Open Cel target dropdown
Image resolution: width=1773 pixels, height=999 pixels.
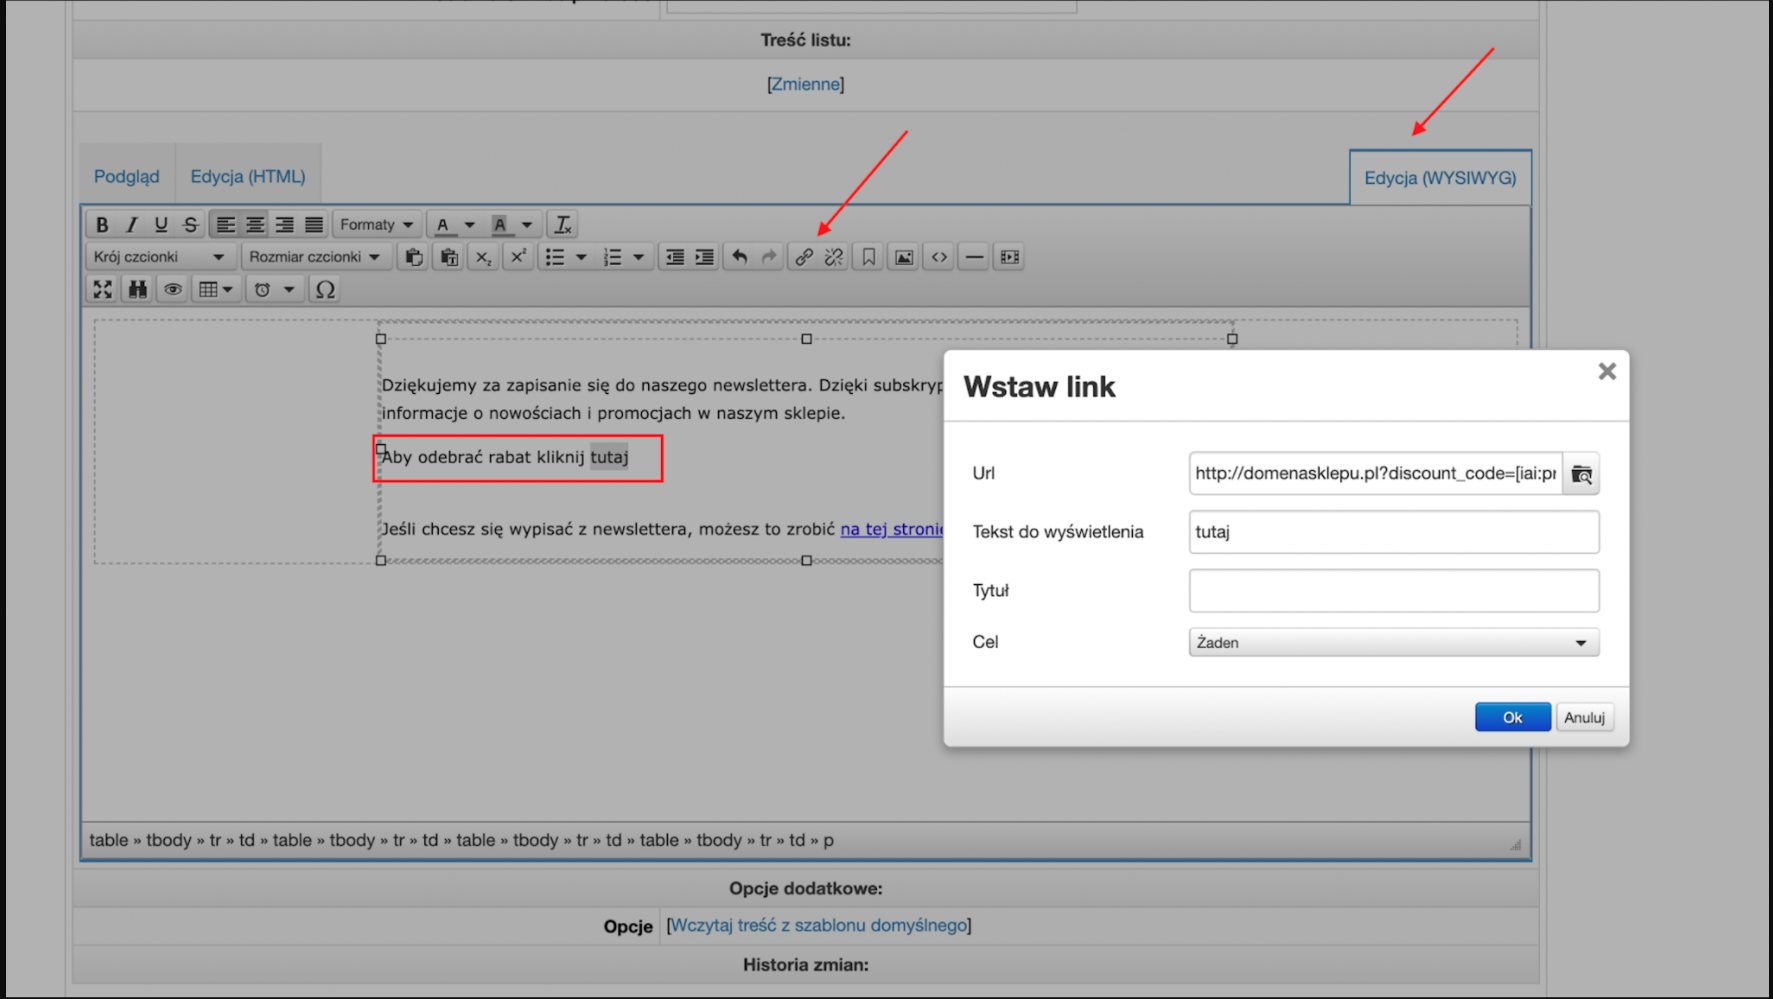click(x=1394, y=642)
